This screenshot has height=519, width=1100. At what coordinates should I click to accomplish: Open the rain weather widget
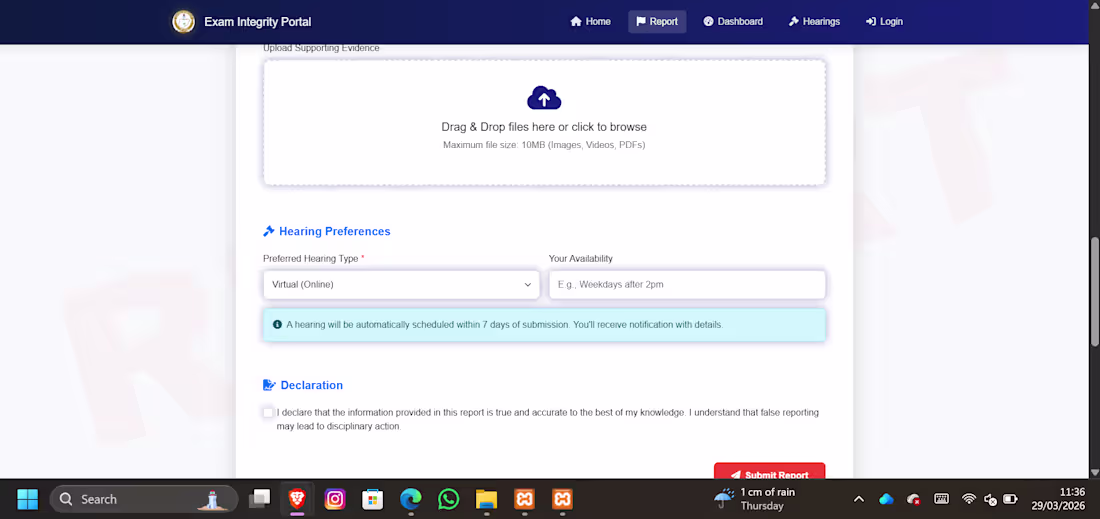tap(756, 499)
